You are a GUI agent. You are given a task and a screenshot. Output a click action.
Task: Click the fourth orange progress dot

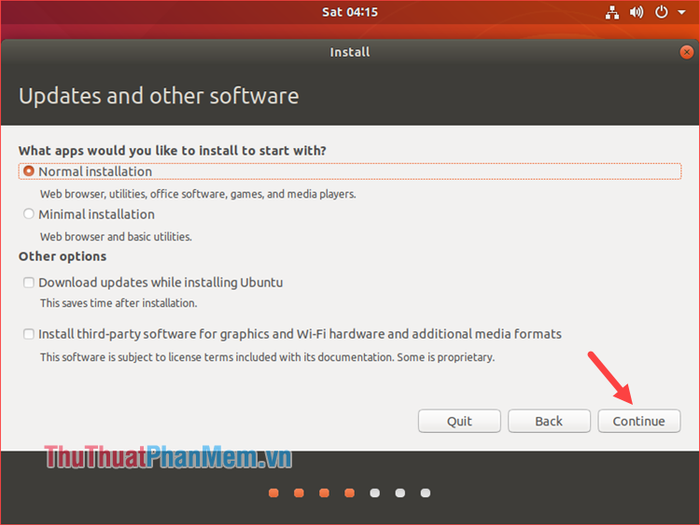pyautogui.click(x=350, y=493)
